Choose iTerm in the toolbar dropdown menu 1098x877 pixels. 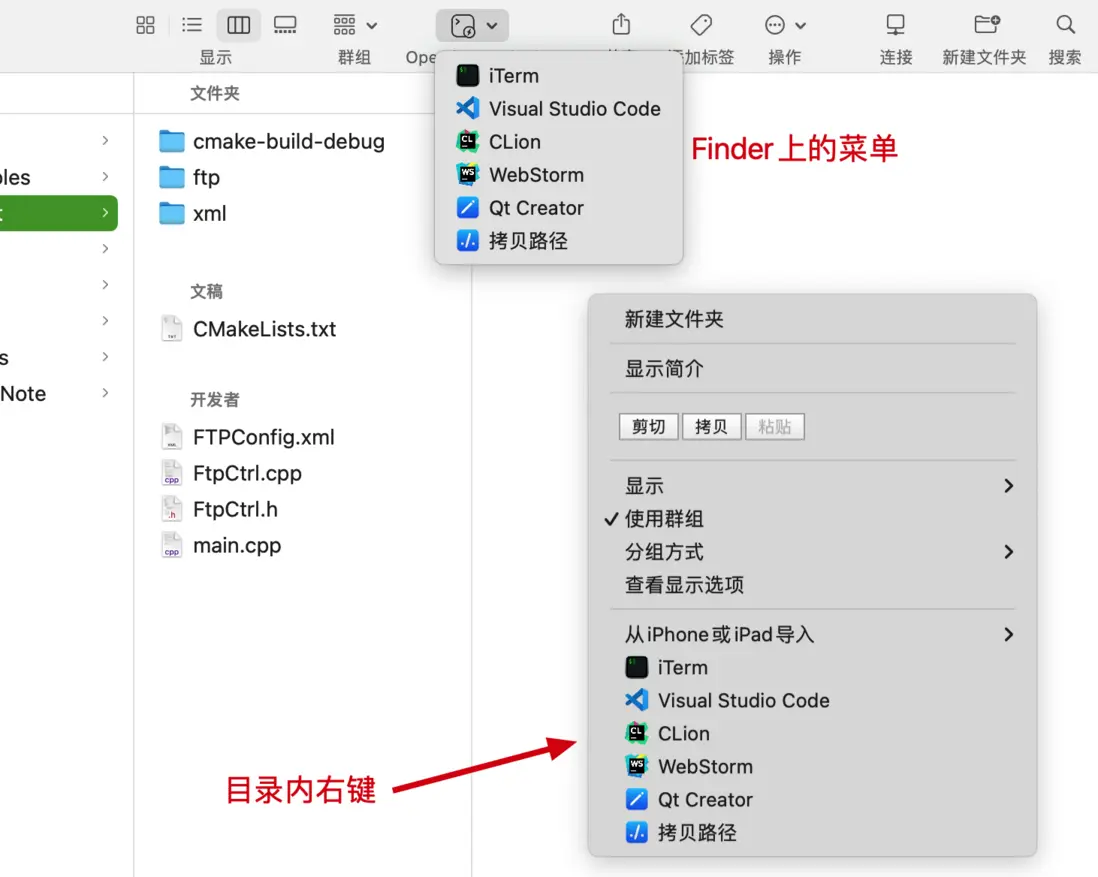click(x=558, y=76)
